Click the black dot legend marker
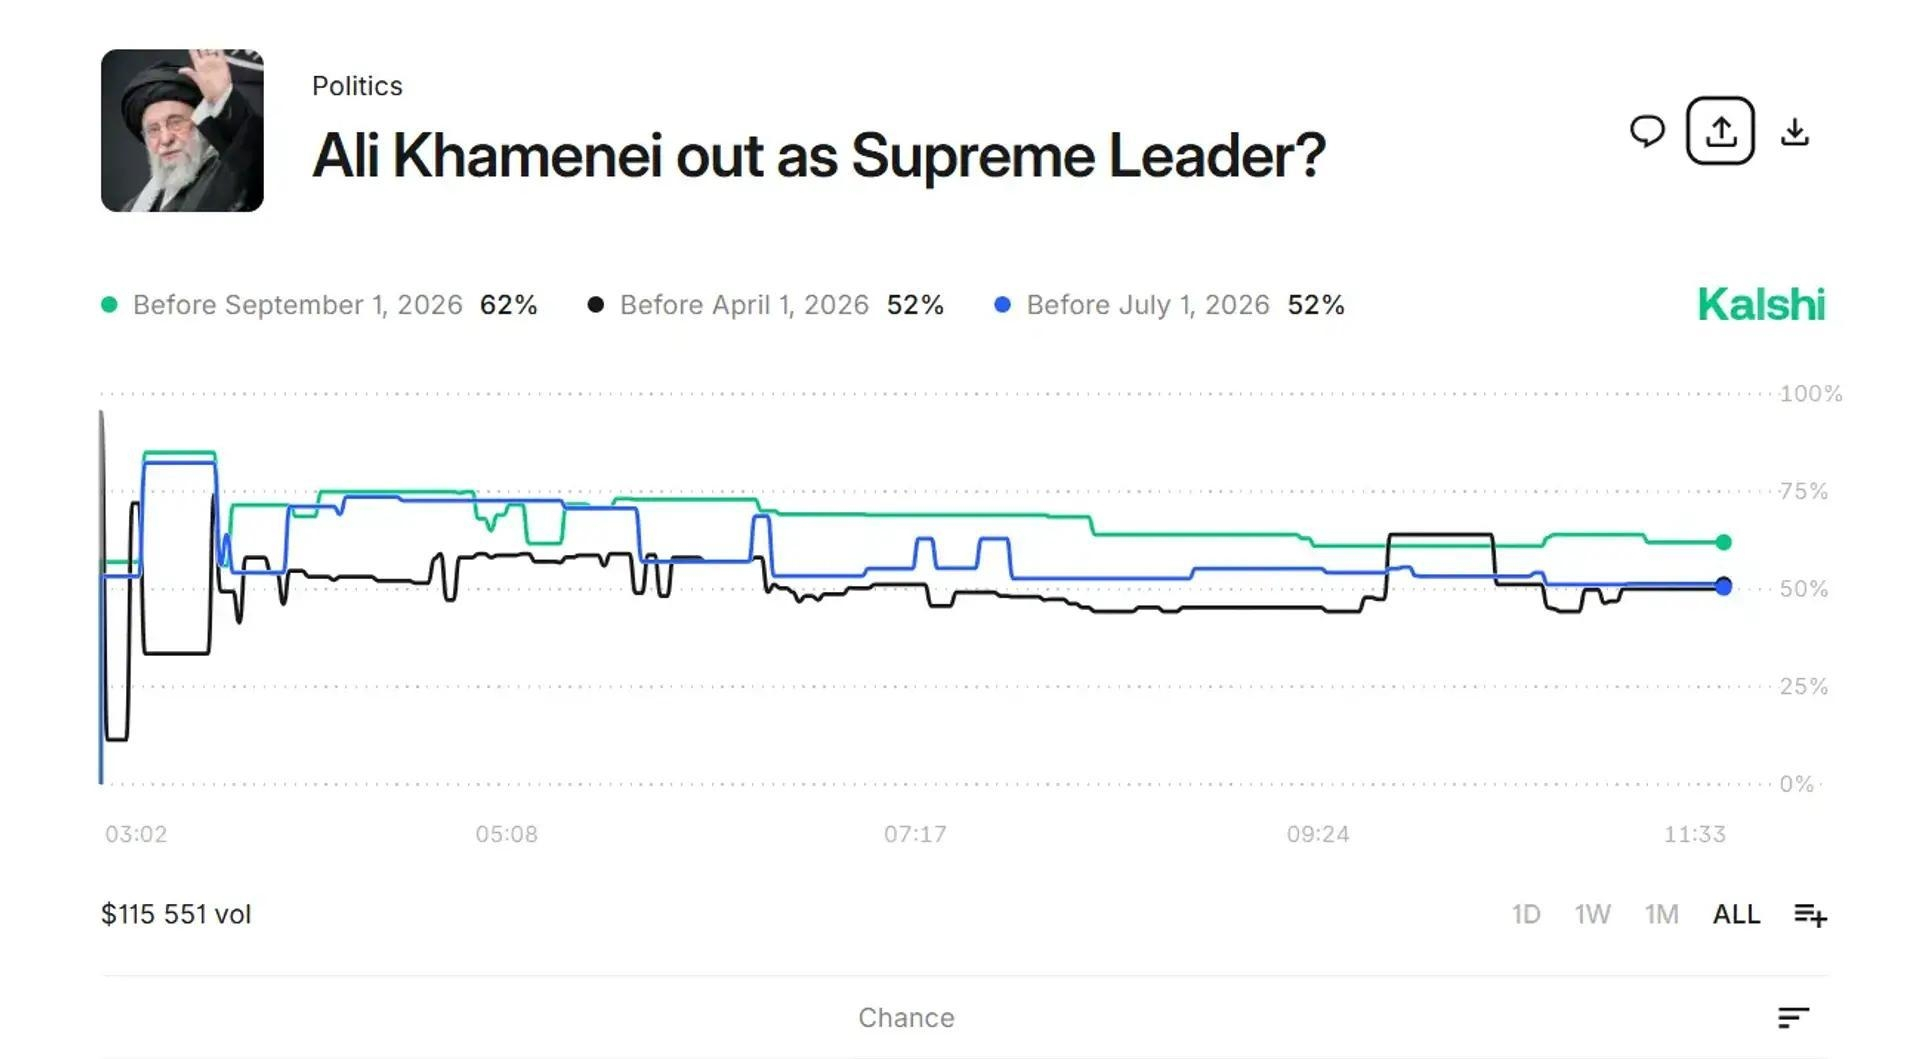 pyautogui.click(x=596, y=305)
